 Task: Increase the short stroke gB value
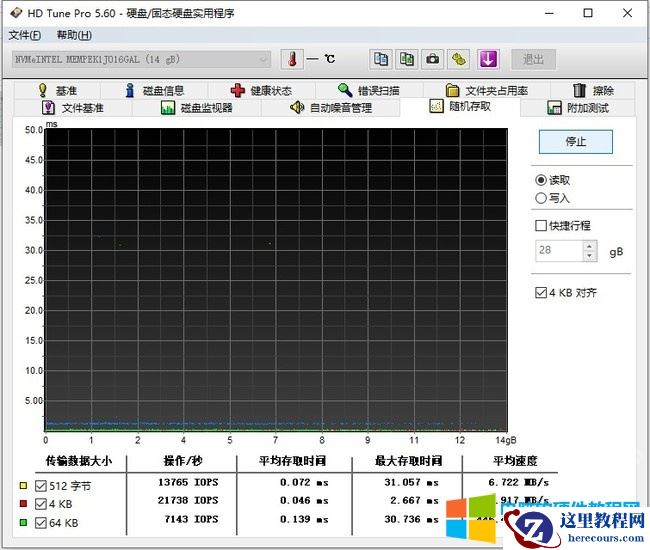(x=589, y=246)
